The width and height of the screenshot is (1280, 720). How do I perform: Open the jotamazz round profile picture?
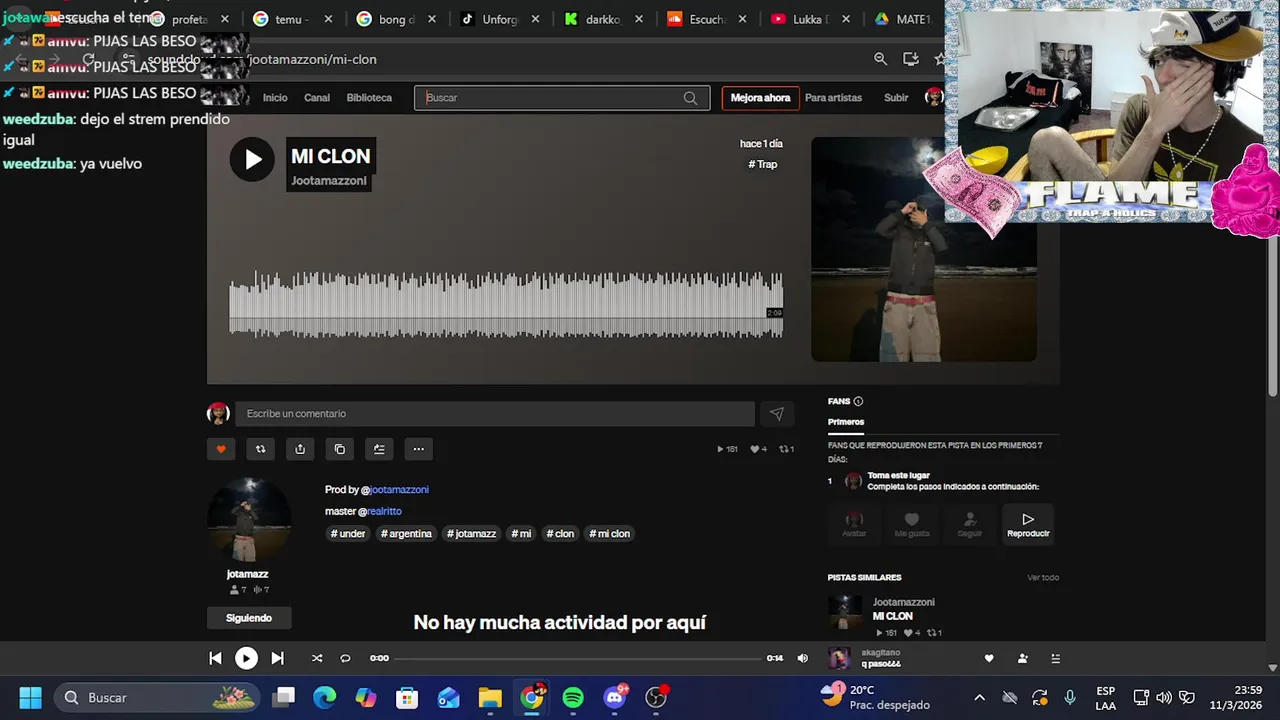click(x=249, y=520)
